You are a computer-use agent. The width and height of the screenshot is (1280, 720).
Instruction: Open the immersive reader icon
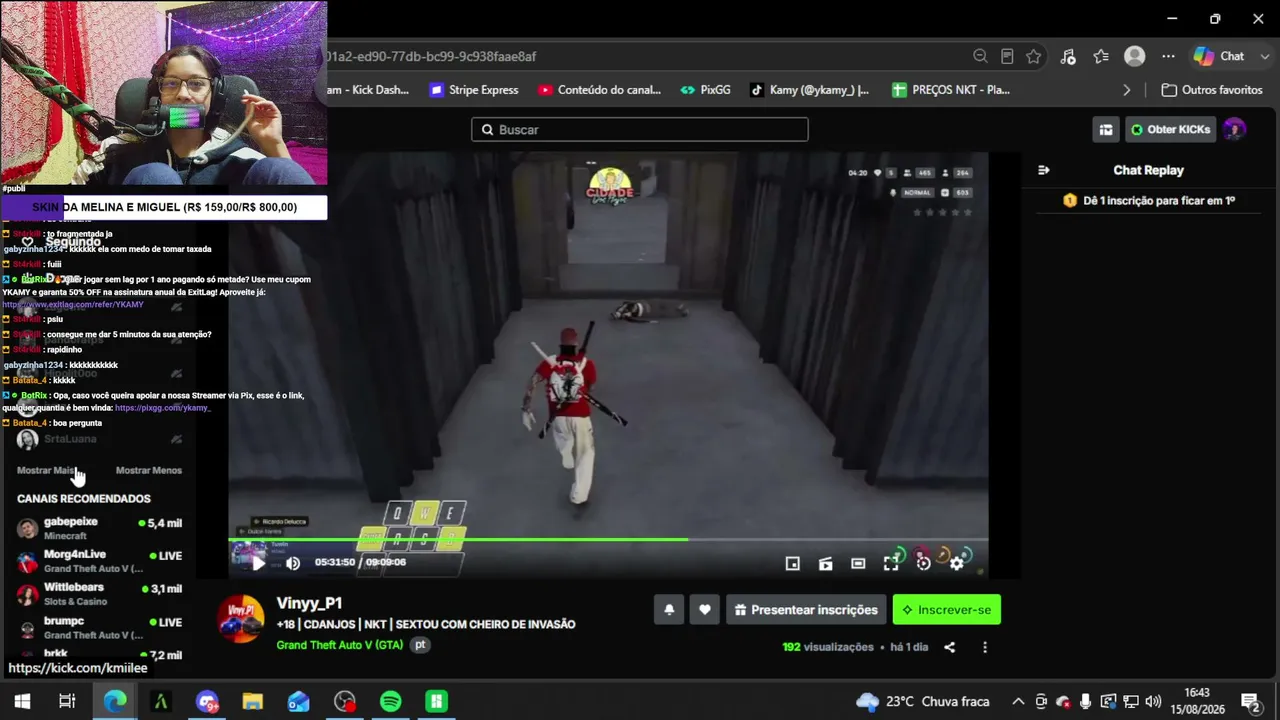click(1007, 56)
